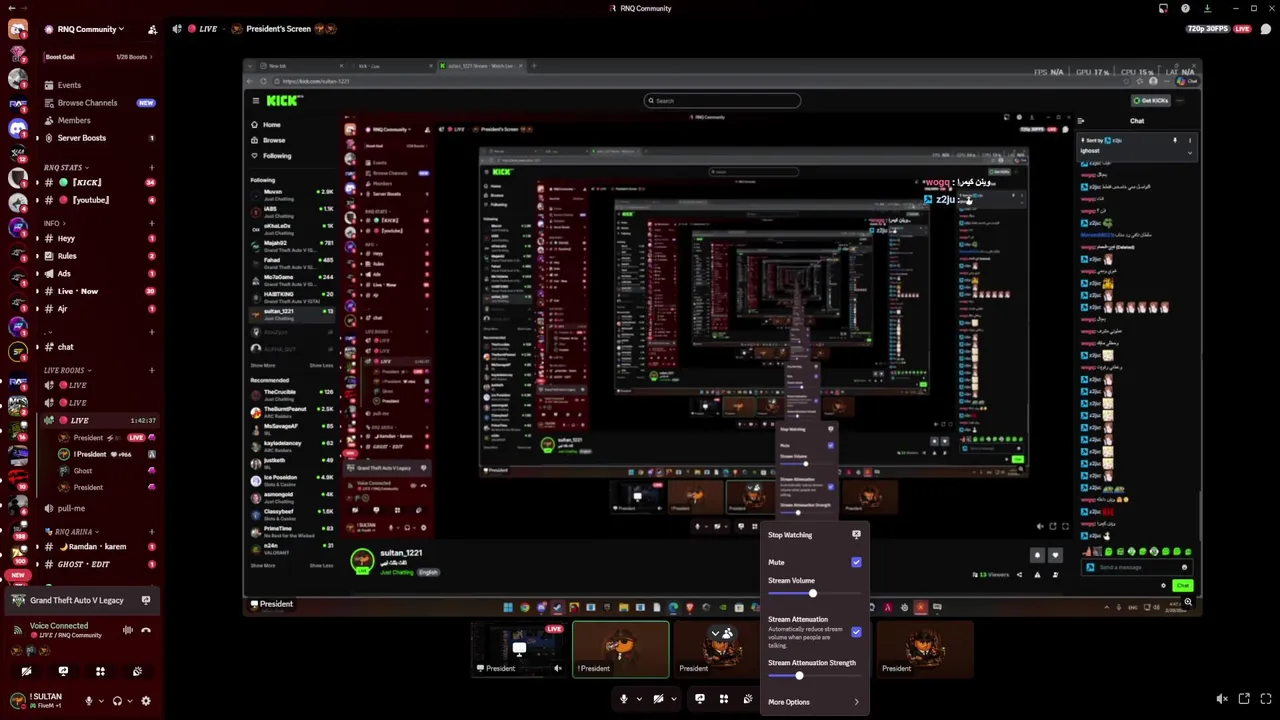The width and height of the screenshot is (1280, 720).
Task: Add a channel to RNQ STATS category
Action: [152, 167]
